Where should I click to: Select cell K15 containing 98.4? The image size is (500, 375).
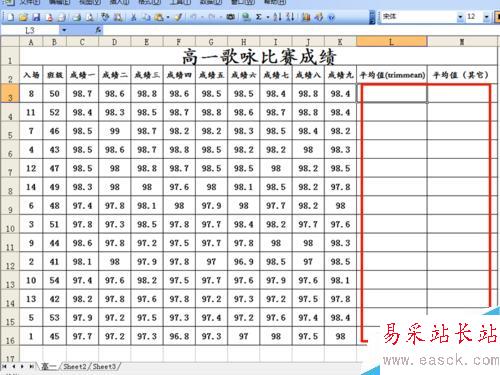340,317
